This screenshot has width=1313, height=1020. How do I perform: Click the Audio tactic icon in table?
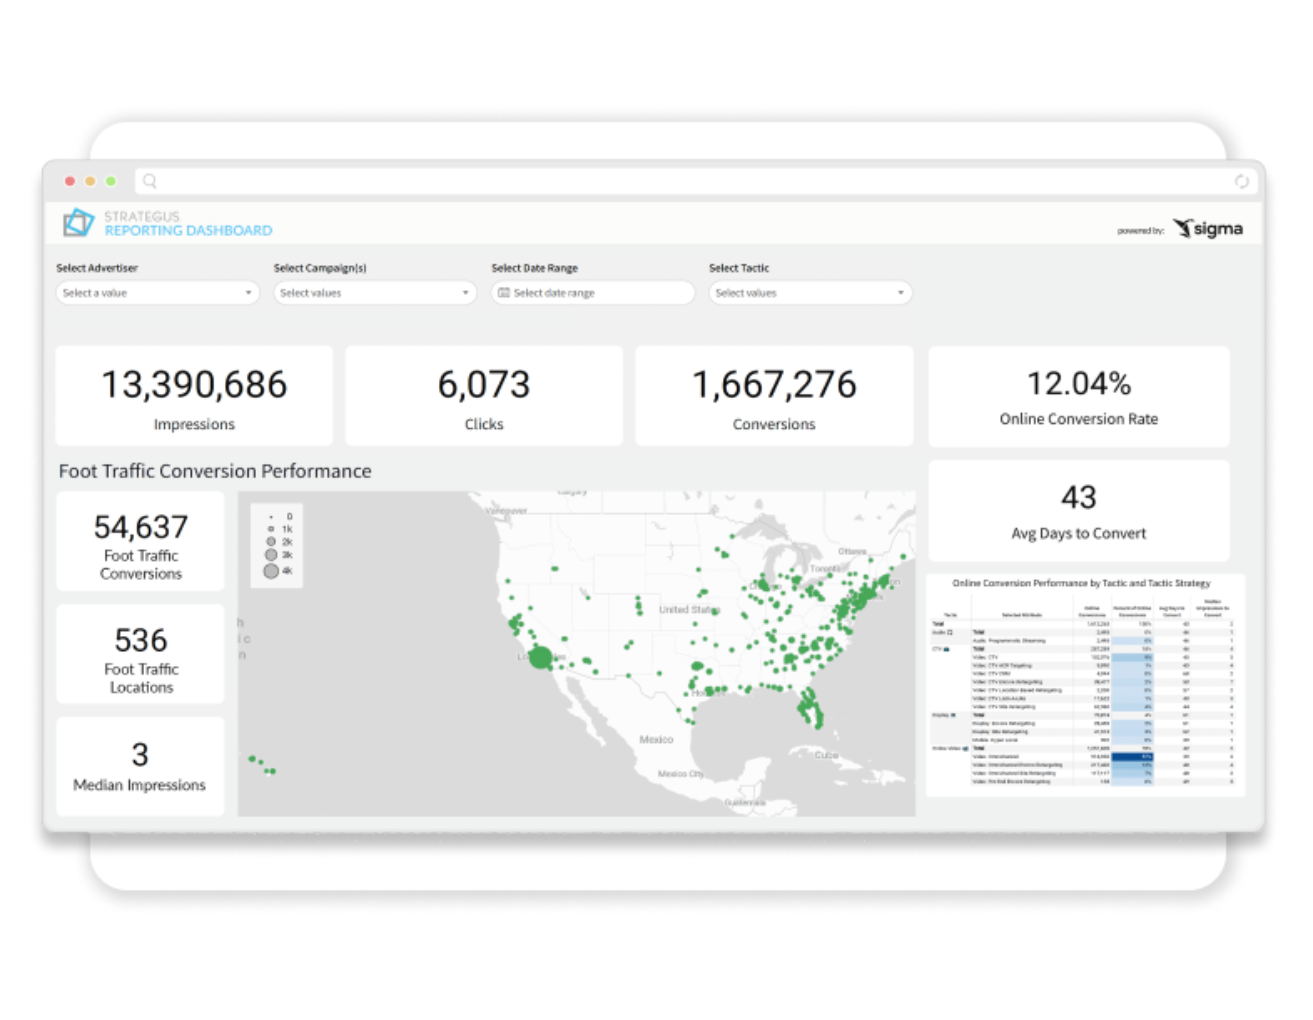(x=950, y=633)
